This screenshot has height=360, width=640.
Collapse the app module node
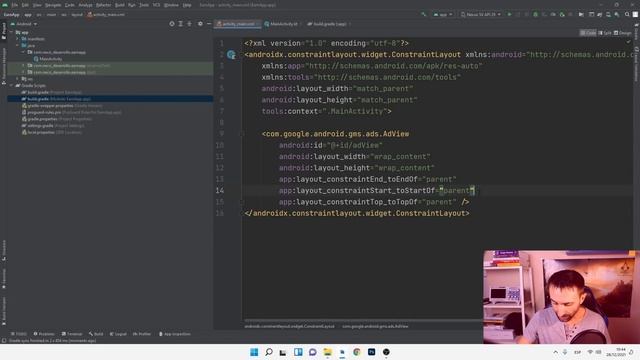11,32
